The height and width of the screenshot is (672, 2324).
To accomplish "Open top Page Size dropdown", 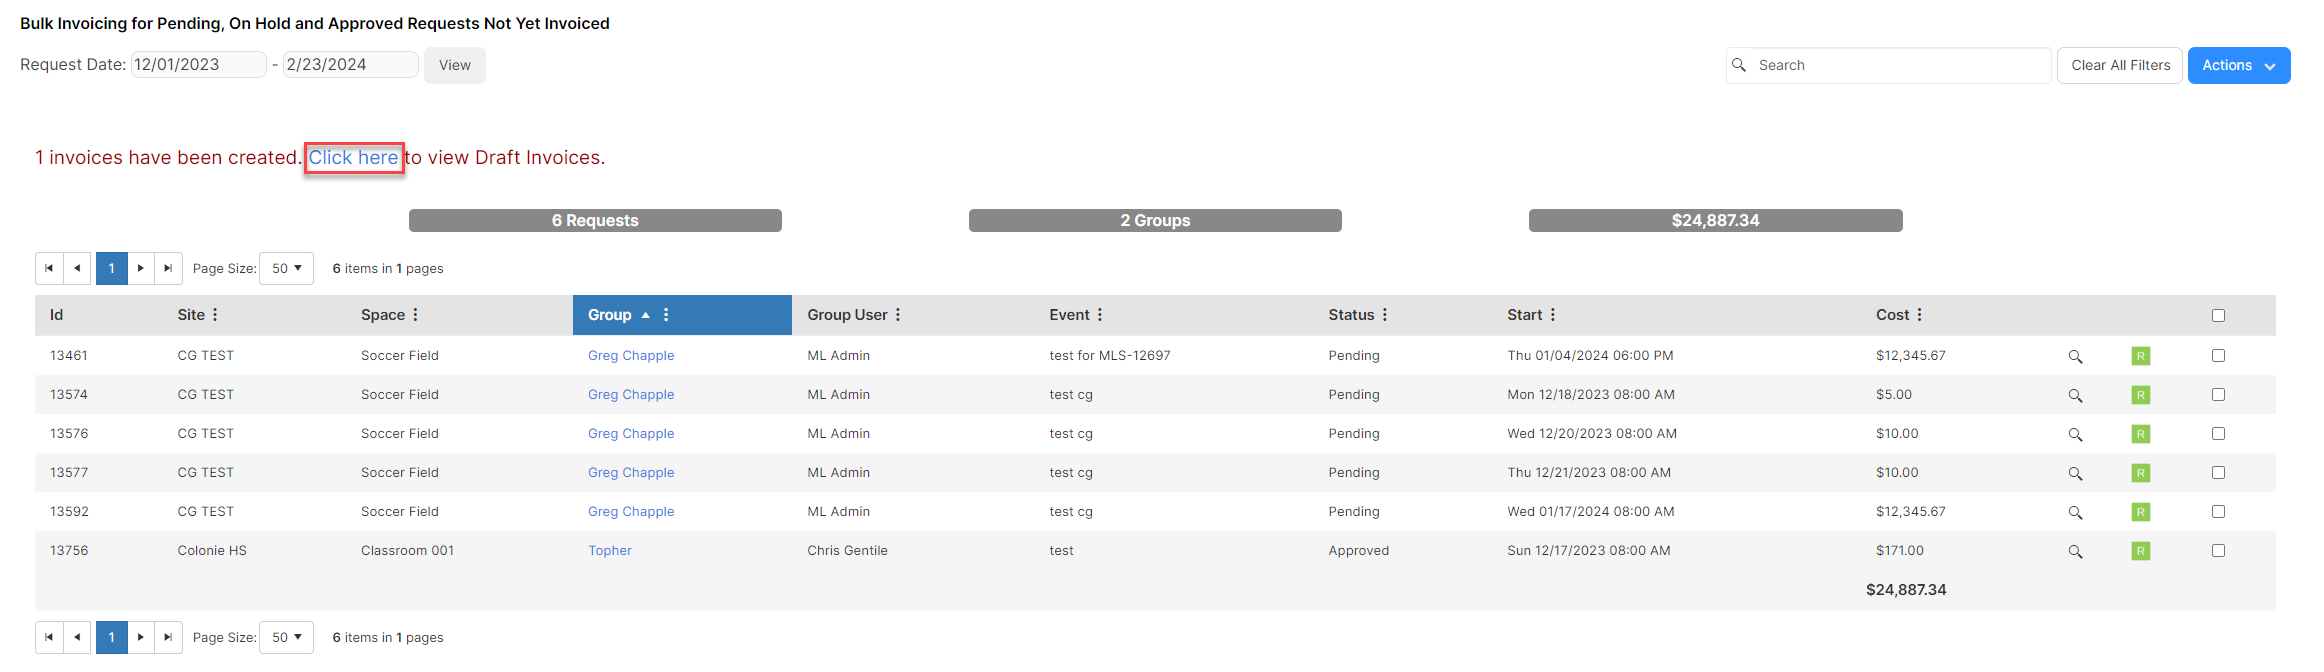I will [286, 268].
